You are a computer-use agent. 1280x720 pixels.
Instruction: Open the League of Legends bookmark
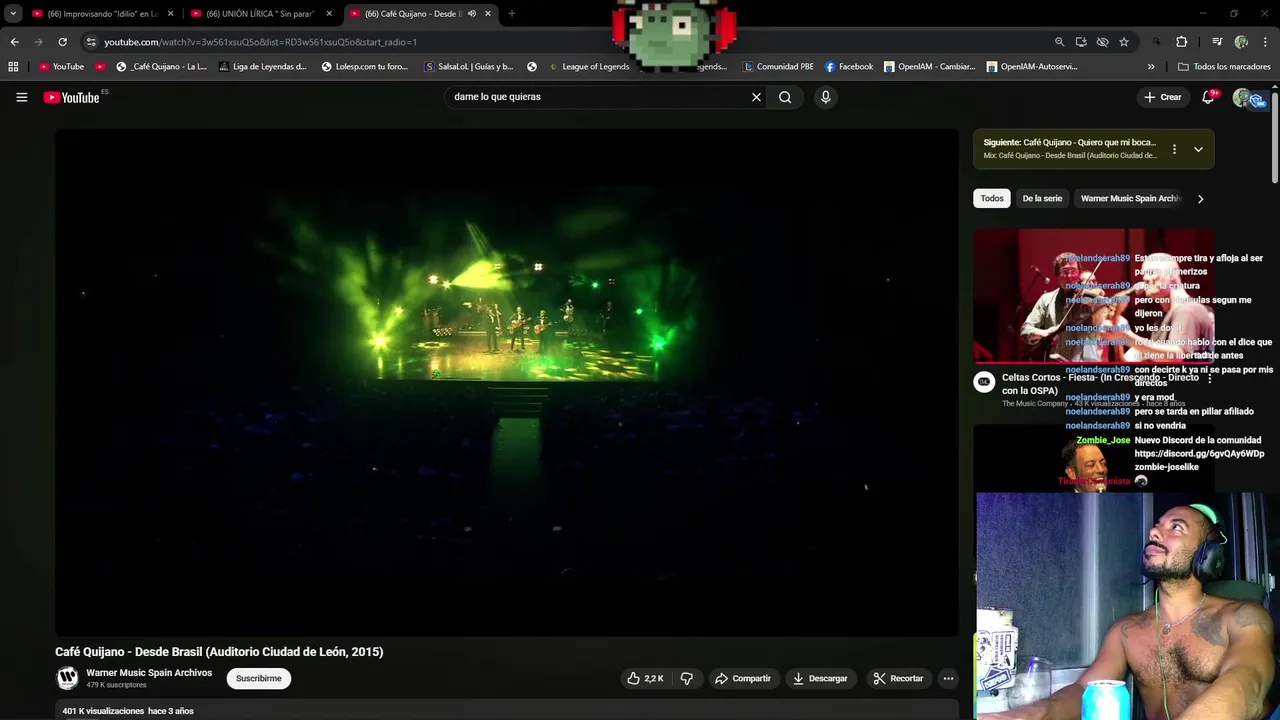point(589,67)
